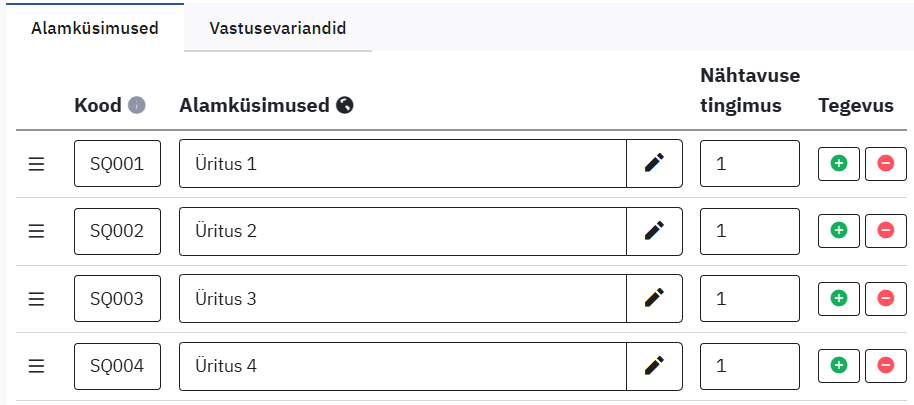
Task: Click the green plus button in SQ004 row
Action: coord(839,366)
